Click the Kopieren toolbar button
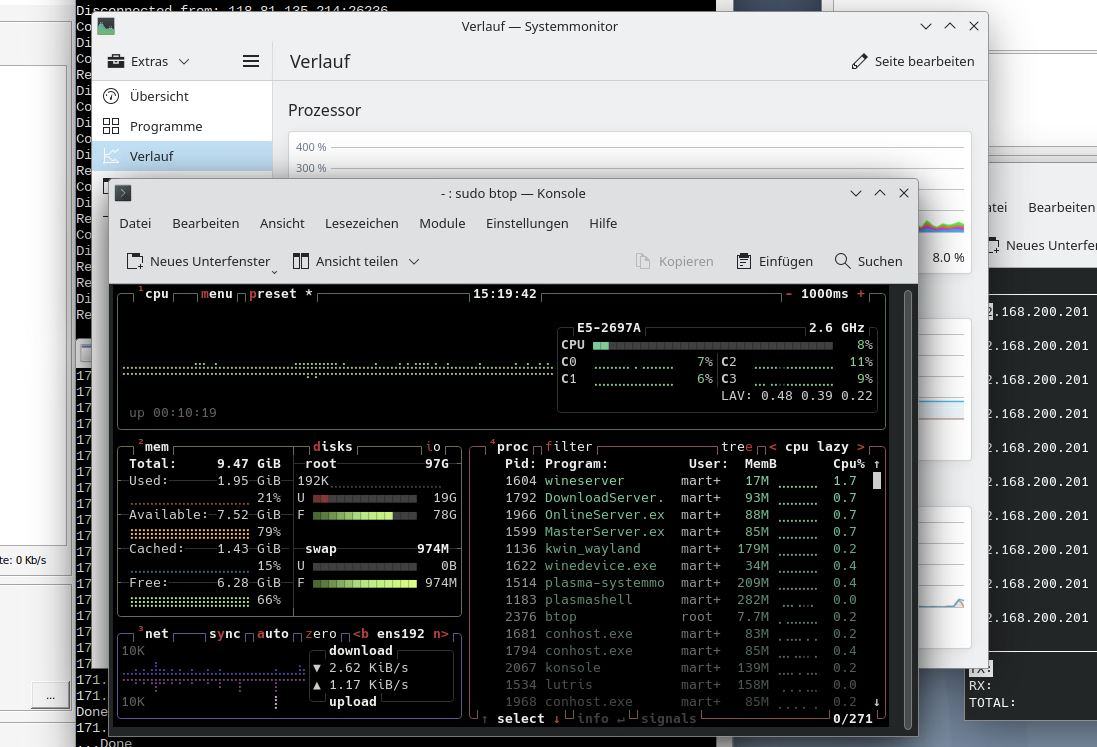The height and width of the screenshot is (747, 1097). (x=674, y=262)
